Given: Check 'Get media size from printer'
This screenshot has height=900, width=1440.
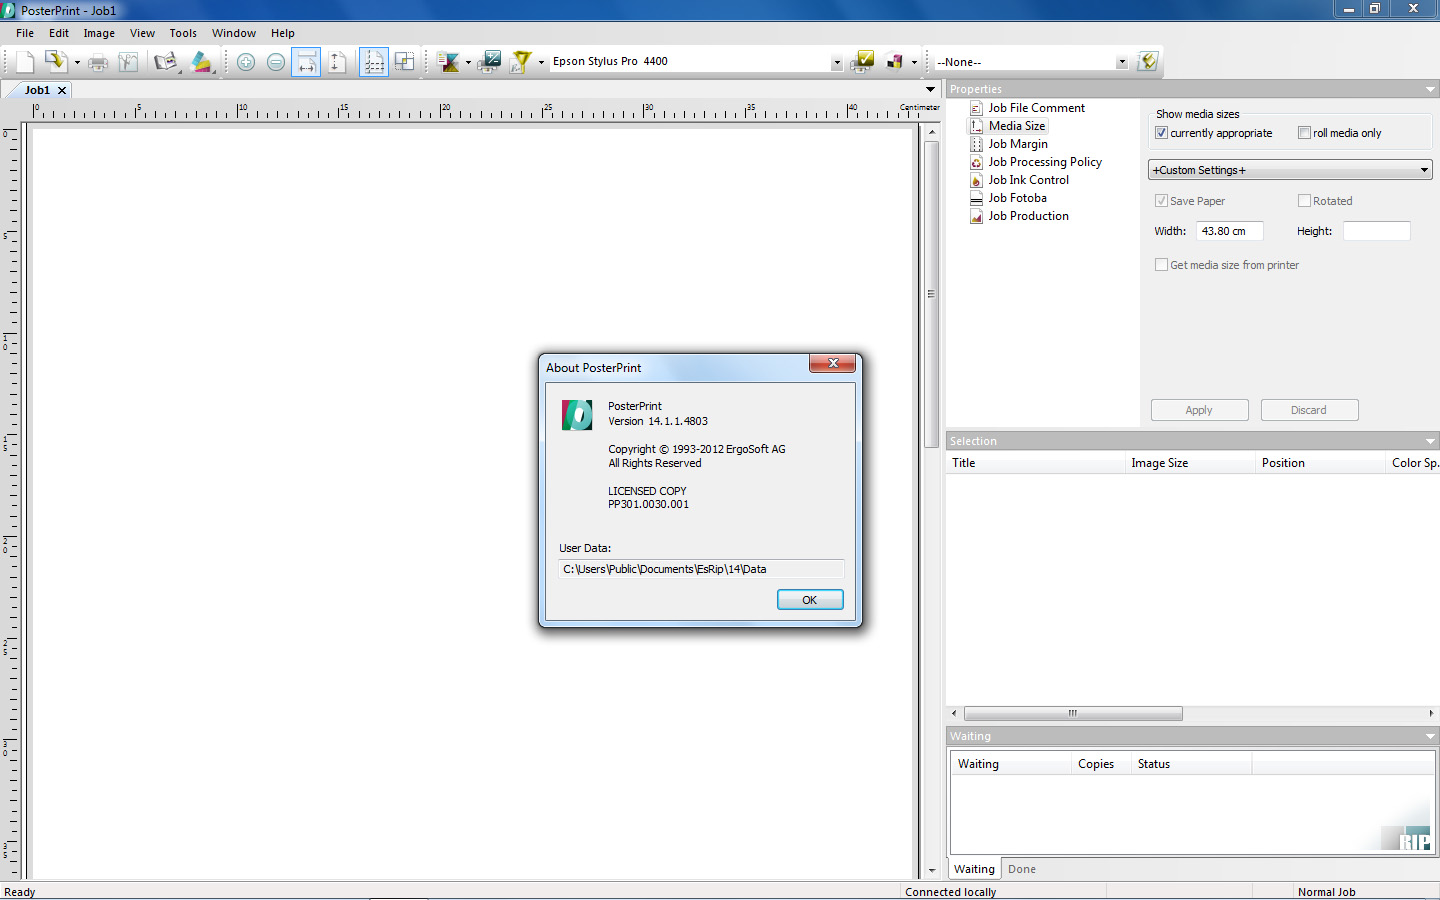Looking at the screenshot, I should pos(1161,265).
